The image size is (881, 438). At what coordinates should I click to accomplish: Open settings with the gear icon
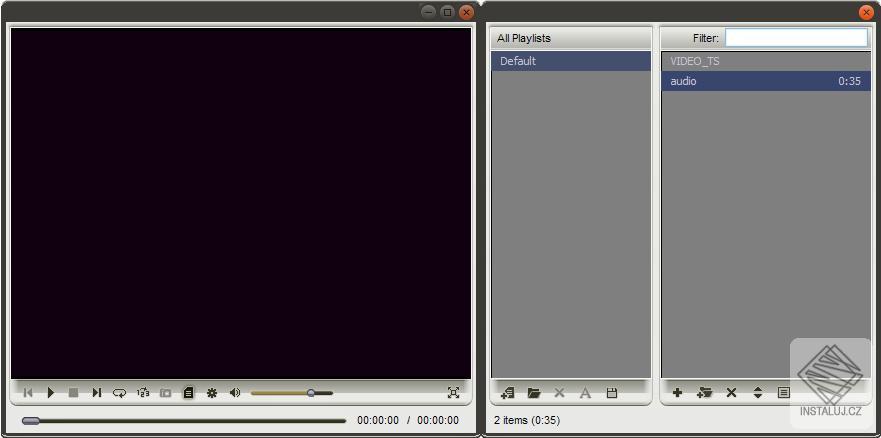212,393
